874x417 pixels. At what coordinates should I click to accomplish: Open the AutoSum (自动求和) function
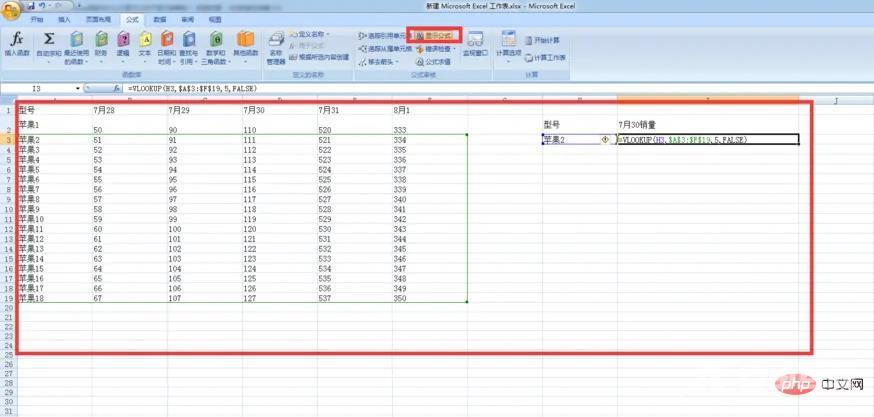point(47,44)
